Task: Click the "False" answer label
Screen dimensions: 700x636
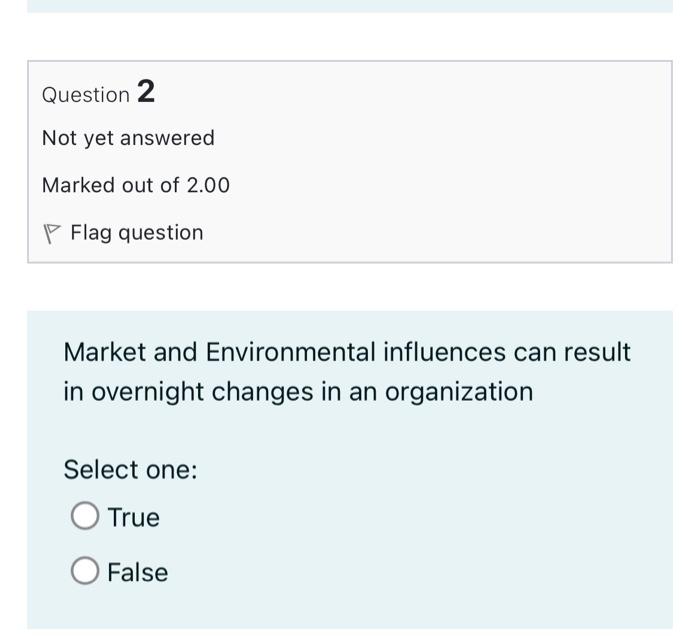Action: coord(138,572)
